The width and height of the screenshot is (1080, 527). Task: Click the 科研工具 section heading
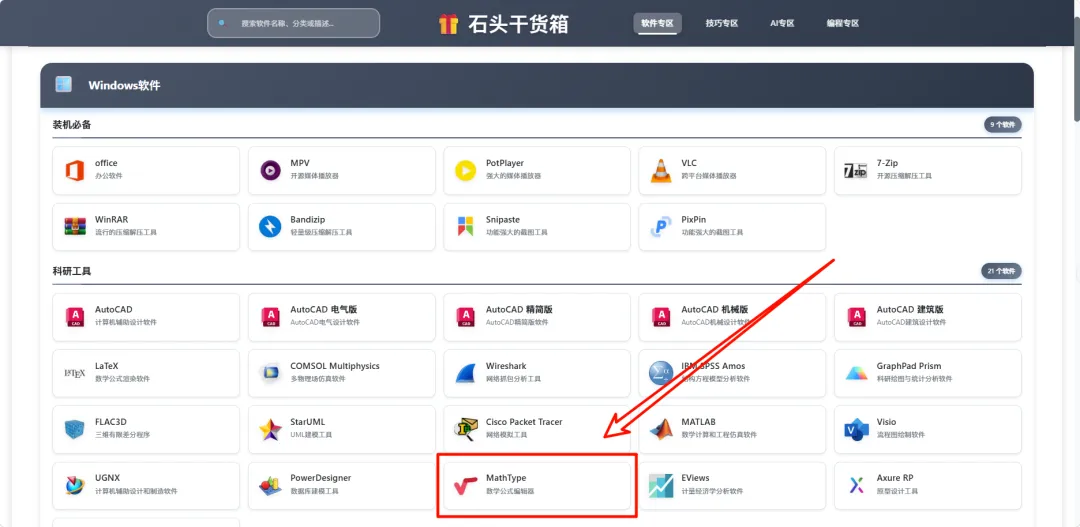[72, 271]
